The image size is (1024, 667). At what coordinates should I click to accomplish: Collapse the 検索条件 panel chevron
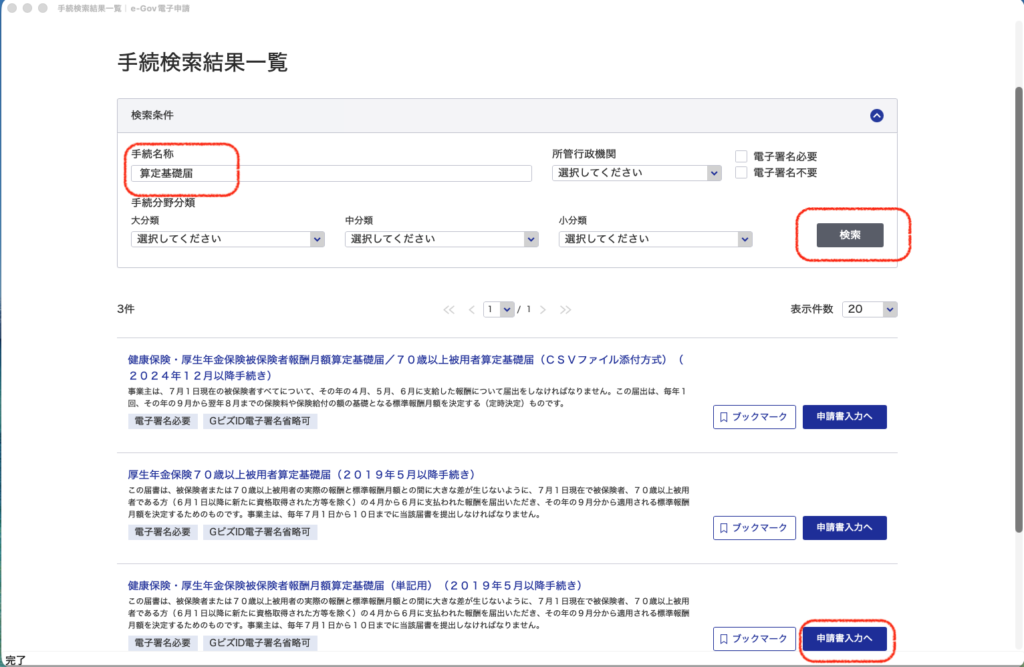876,116
